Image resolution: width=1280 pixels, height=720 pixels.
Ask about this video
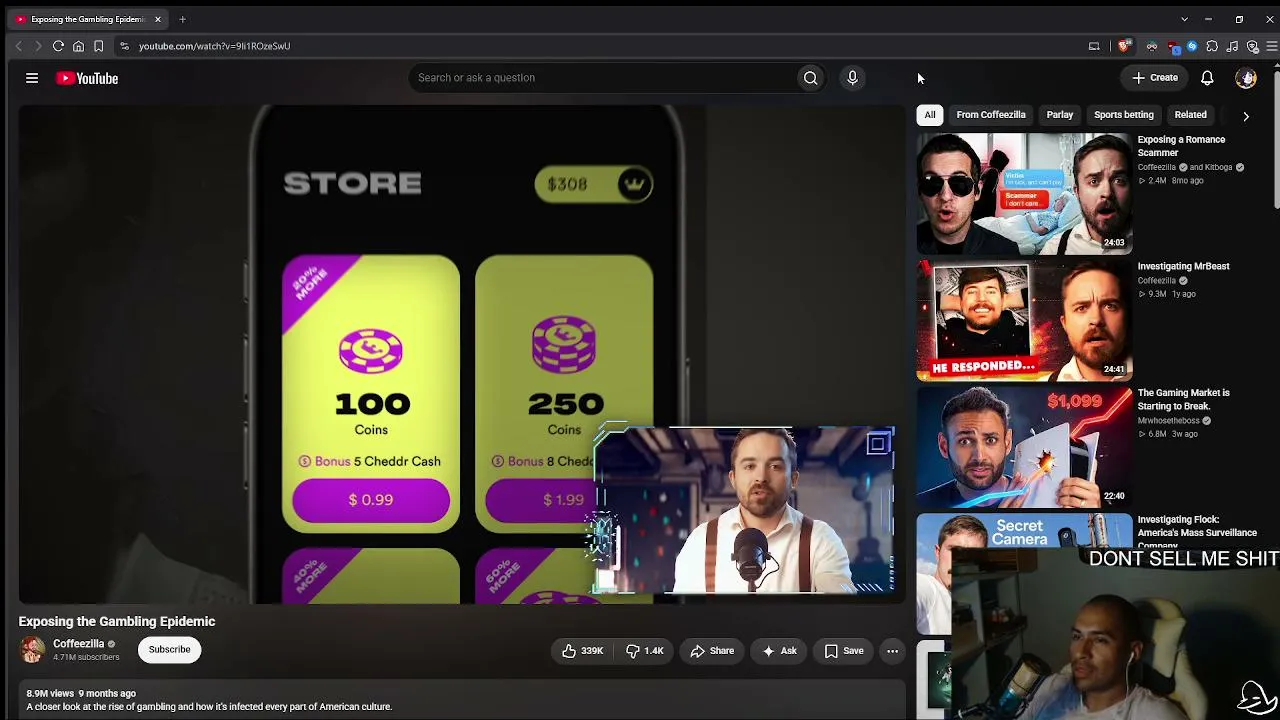778,651
